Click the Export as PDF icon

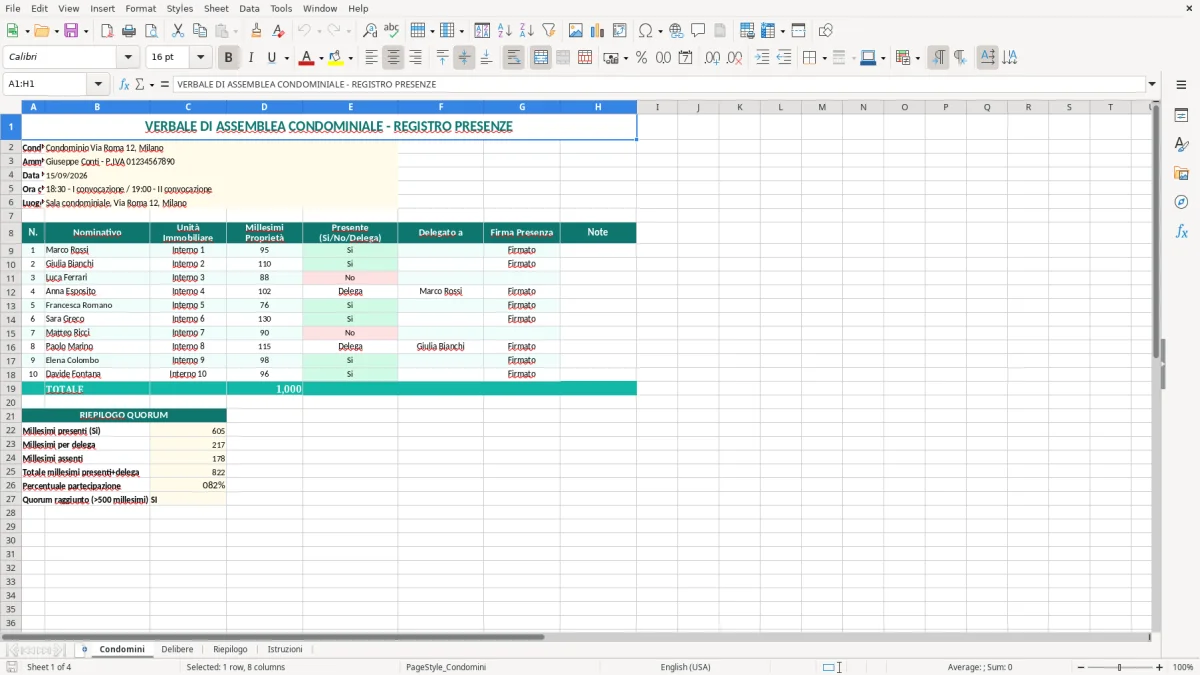(106, 31)
